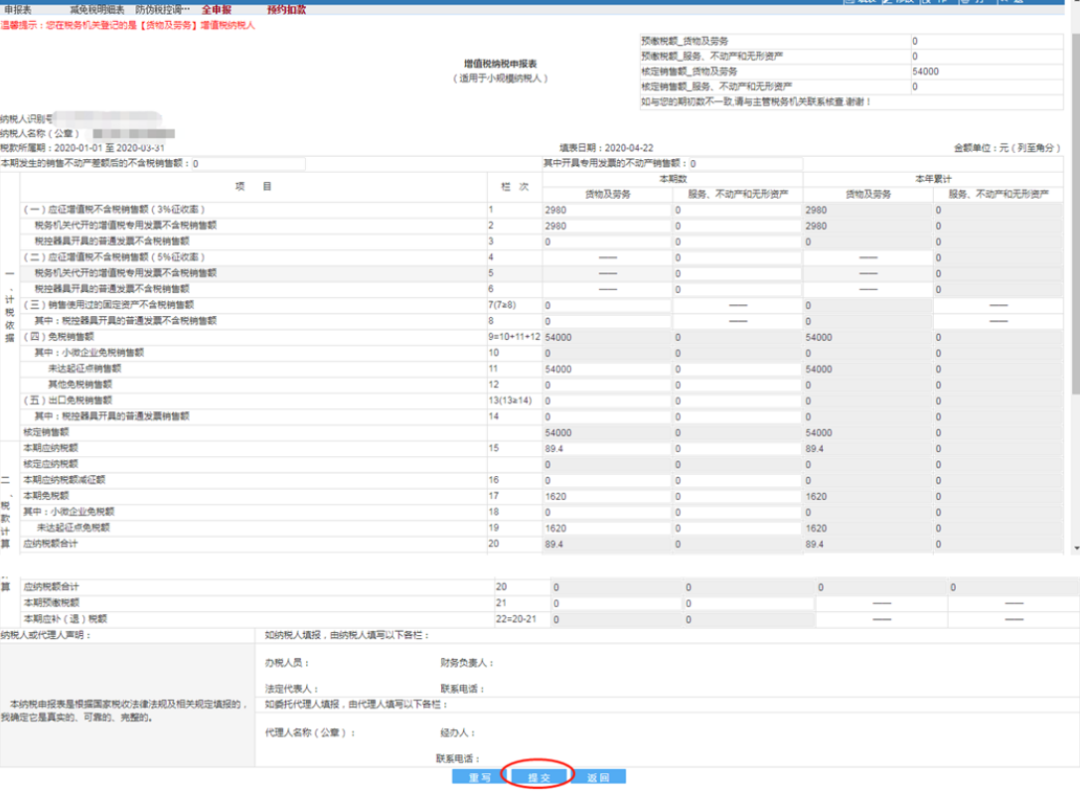The width and height of the screenshot is (1080, 797).
Task: Open the 预约扣款 menu item
Action: coord(286,9)
